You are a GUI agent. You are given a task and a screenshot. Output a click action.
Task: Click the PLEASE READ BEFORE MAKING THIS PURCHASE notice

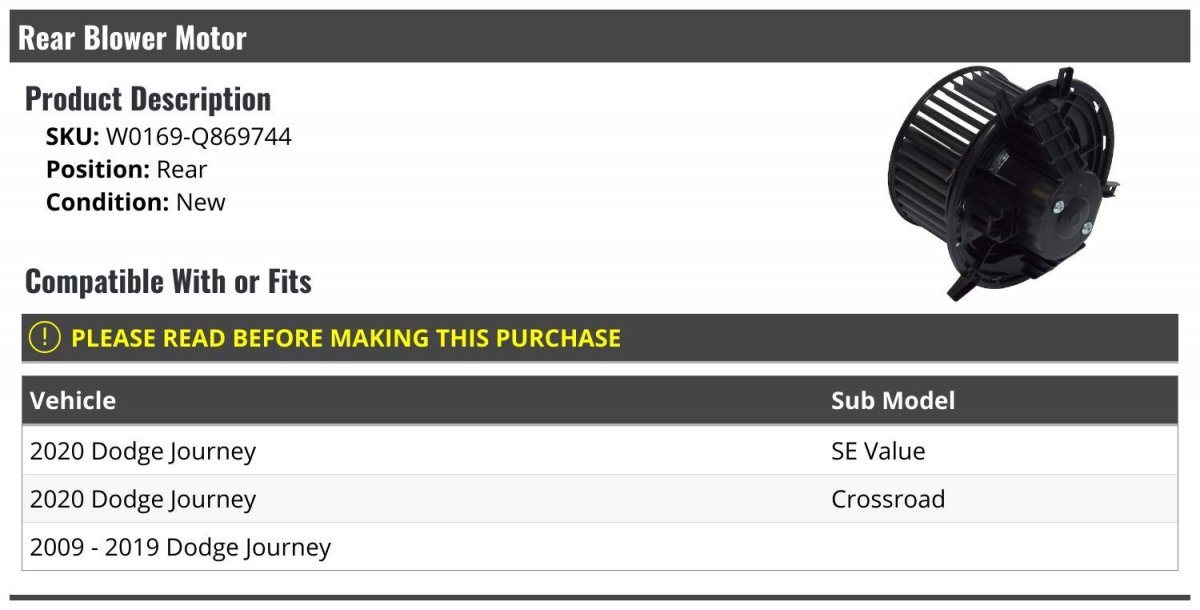345,338
